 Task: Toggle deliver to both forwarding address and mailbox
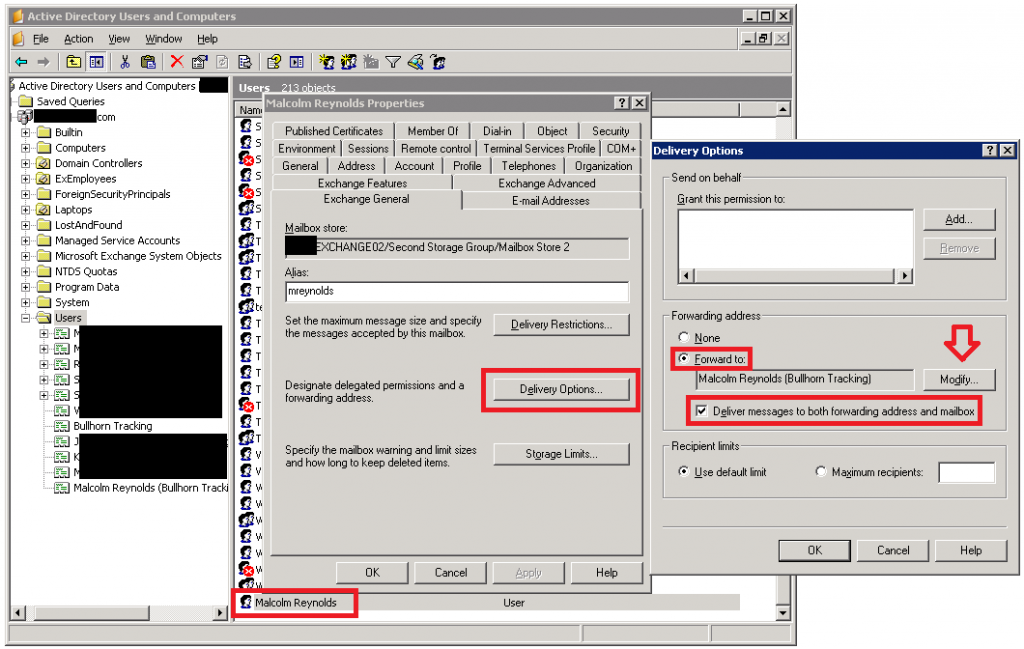[x=701, y=410]
